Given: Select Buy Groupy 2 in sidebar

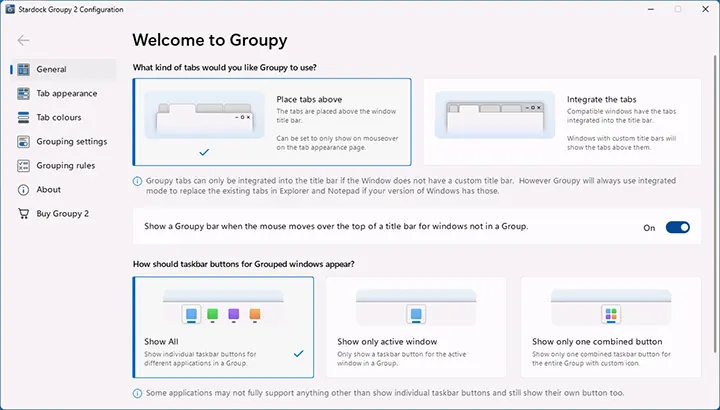Looking at the screenshot, I should (x=63, y=213).
